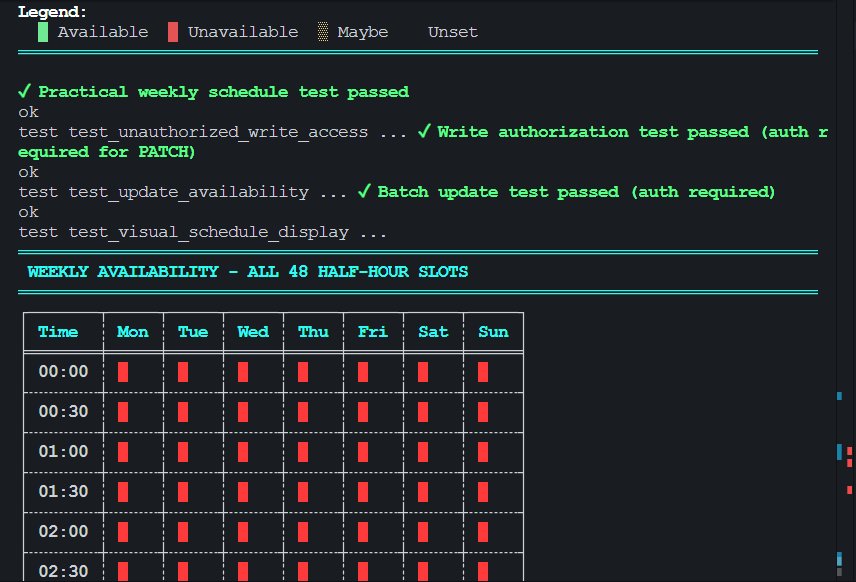Toggle the Tuesday 02:30 availability marker
856x582 pixels.
[x=184, y=571]
